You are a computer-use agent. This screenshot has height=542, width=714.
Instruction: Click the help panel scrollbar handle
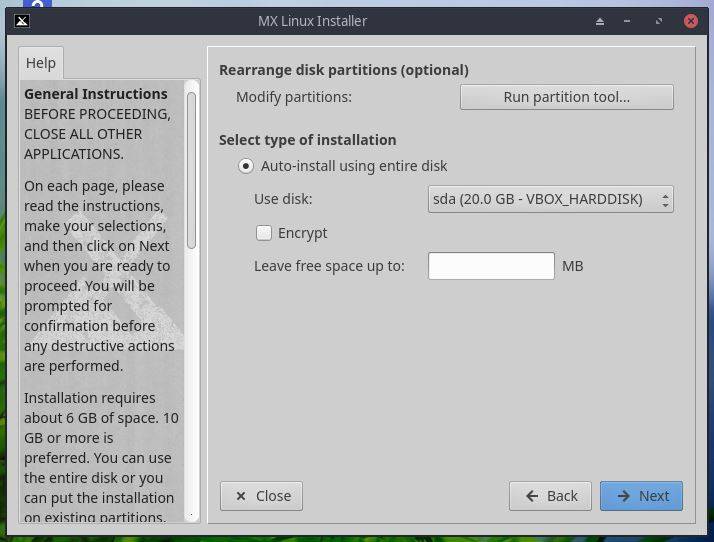(x=191, y=170)
